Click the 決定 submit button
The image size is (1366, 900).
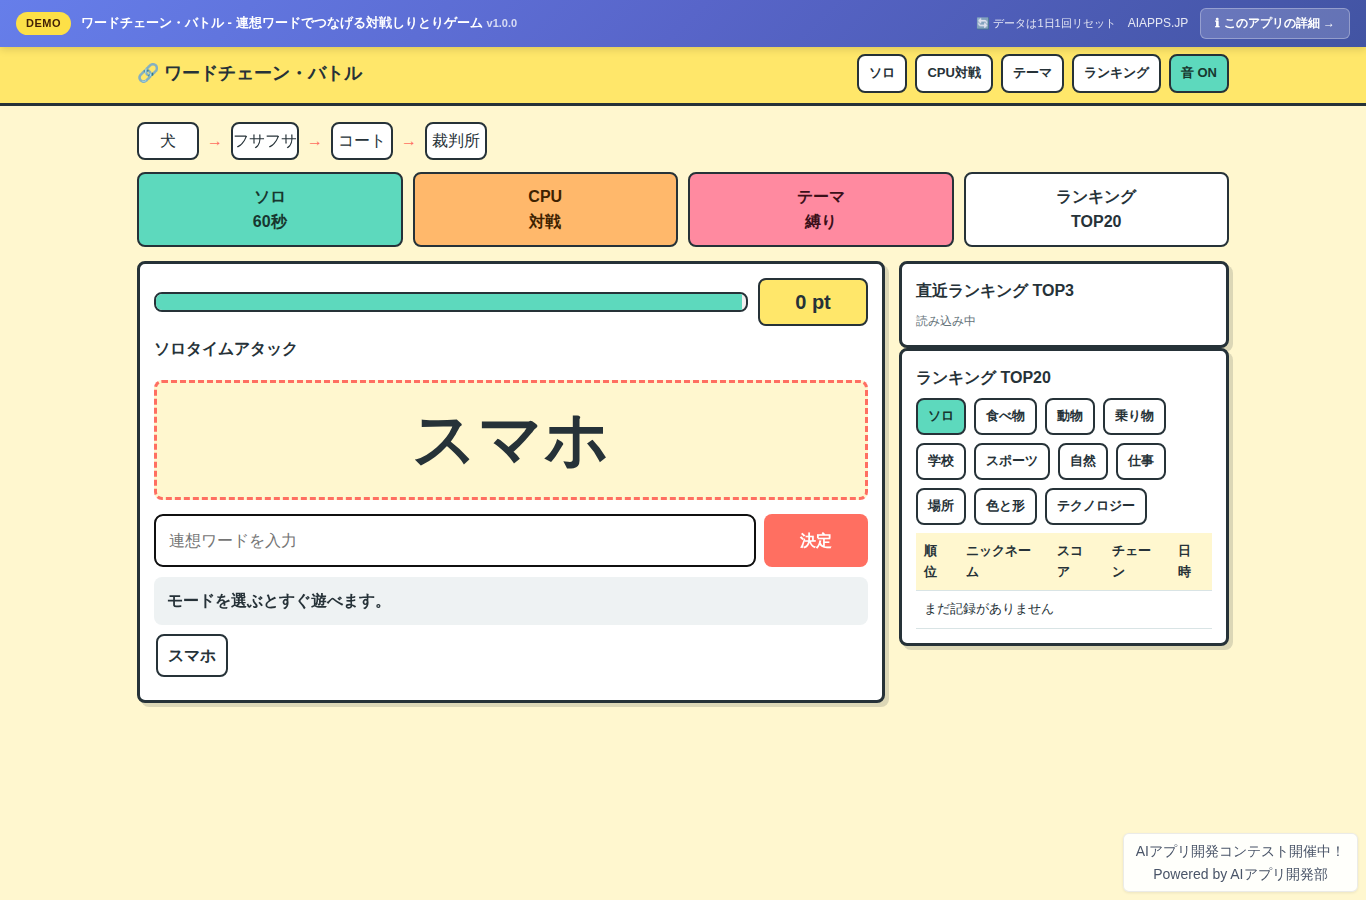coord(816,540)
